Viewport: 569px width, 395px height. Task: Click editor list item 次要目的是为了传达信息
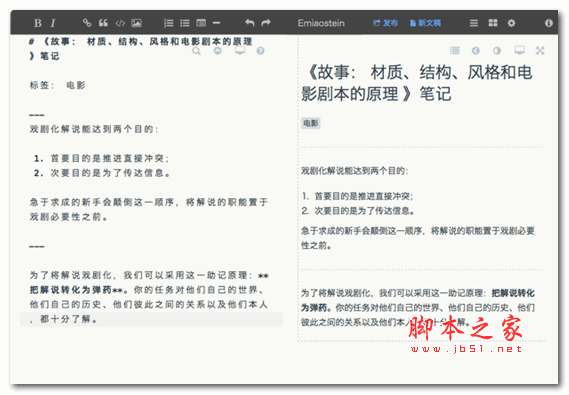click(110, 173)
